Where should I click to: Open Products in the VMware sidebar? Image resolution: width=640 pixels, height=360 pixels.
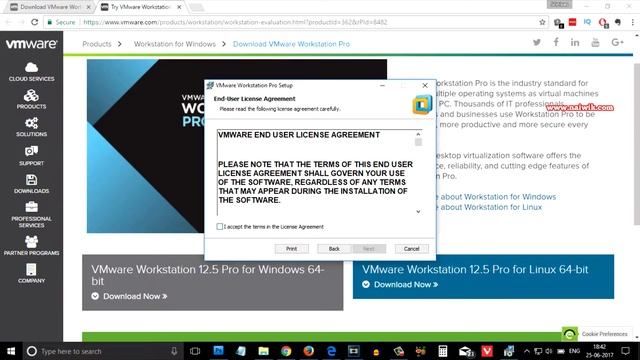pyautogui.click(x=31, y=99)
